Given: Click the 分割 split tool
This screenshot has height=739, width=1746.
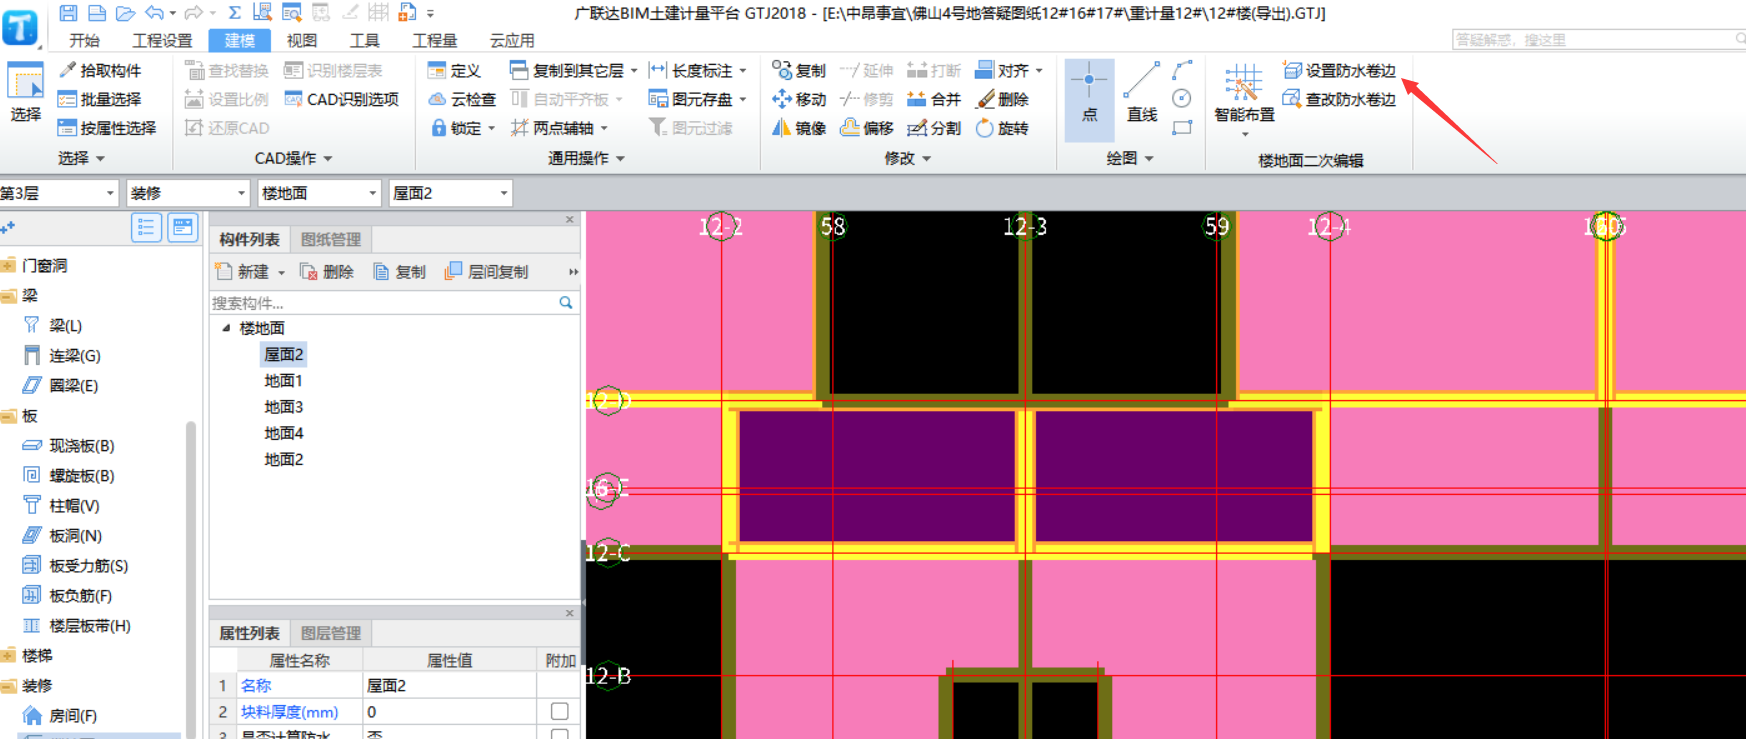Looking at the screenshot, I should pyautogui.click(x=934, y=128).
